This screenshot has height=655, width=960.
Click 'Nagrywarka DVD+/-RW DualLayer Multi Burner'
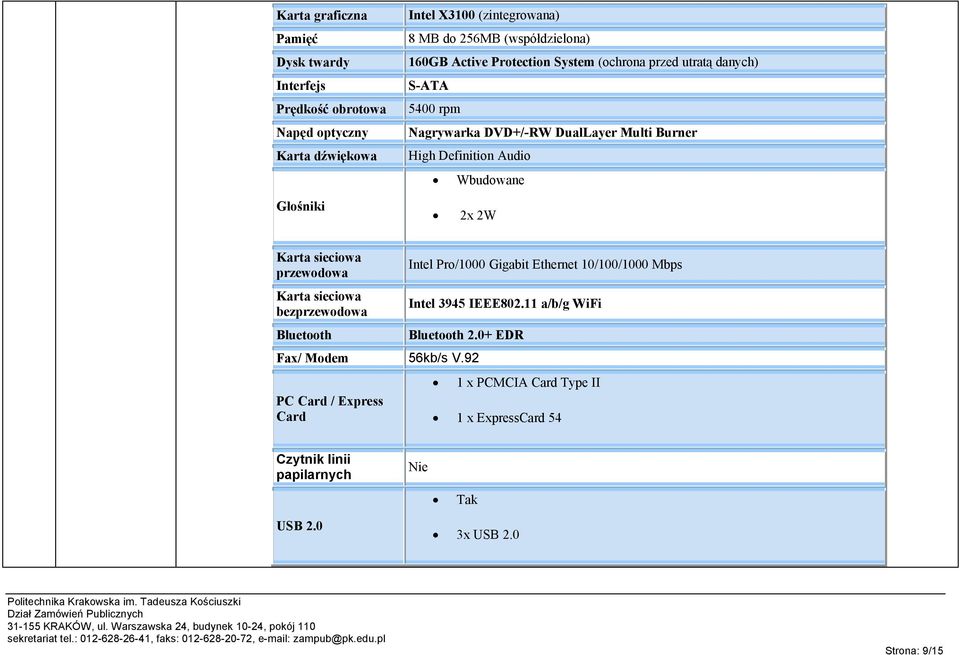552,132
